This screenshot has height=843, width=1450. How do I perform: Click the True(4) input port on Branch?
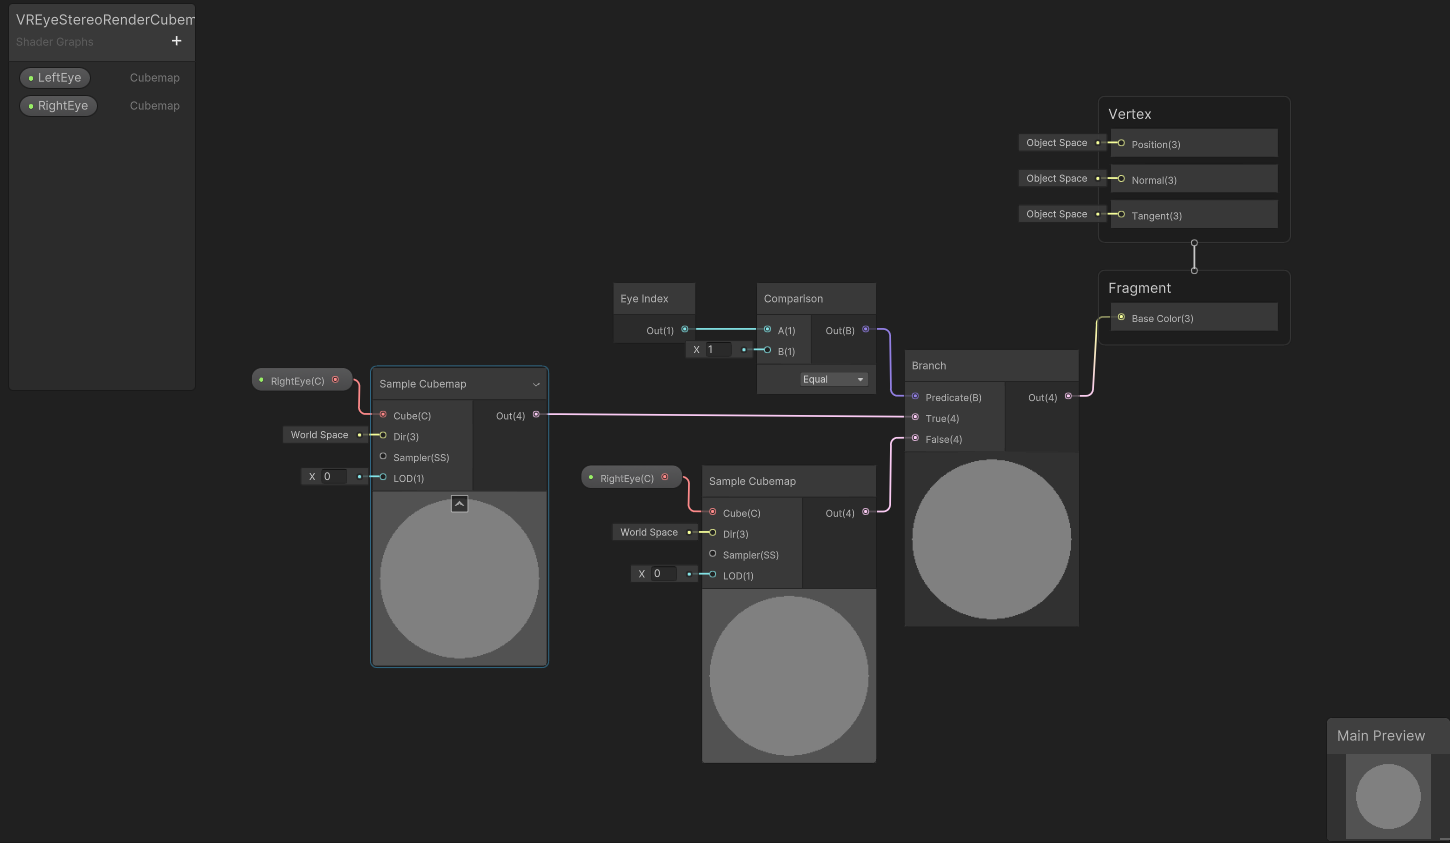click(915, 417)
